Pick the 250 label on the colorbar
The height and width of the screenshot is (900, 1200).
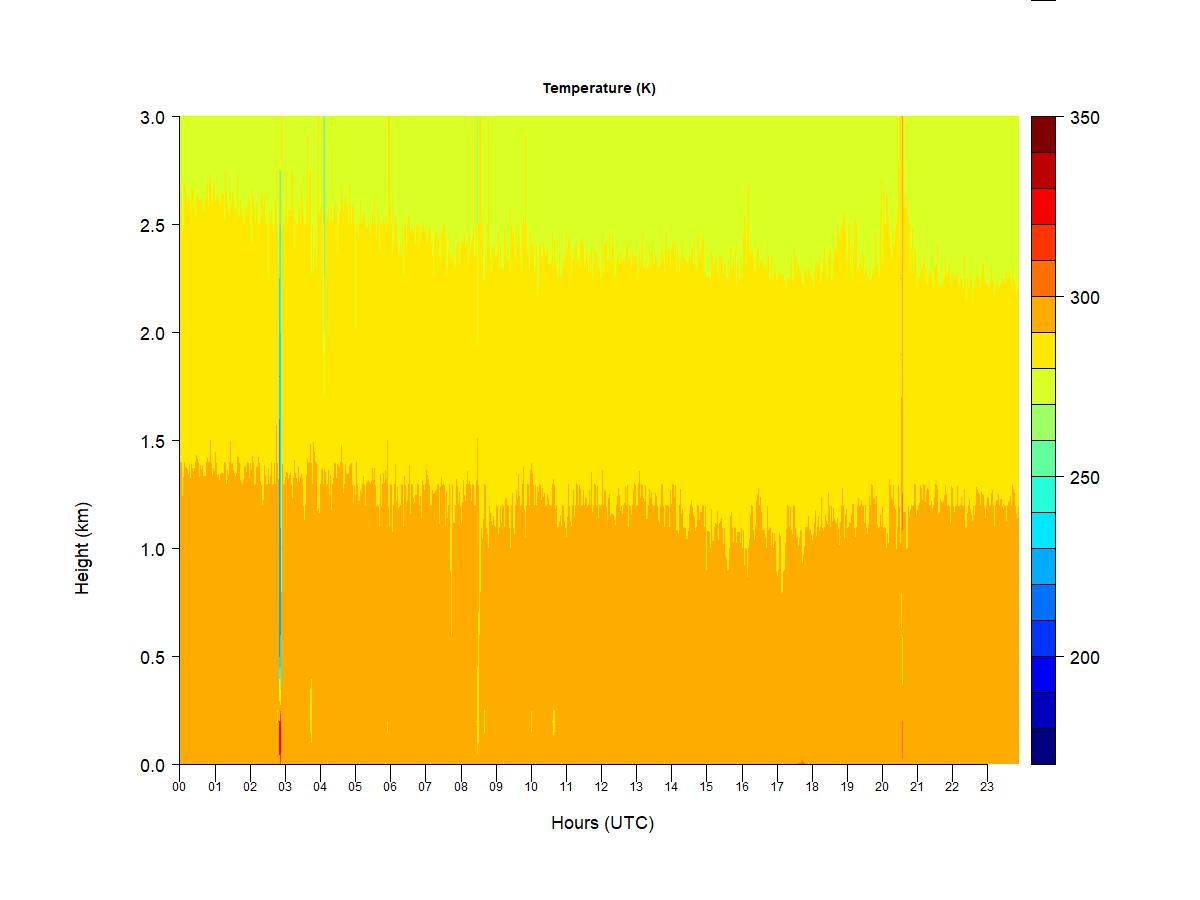click(1085, 478)
